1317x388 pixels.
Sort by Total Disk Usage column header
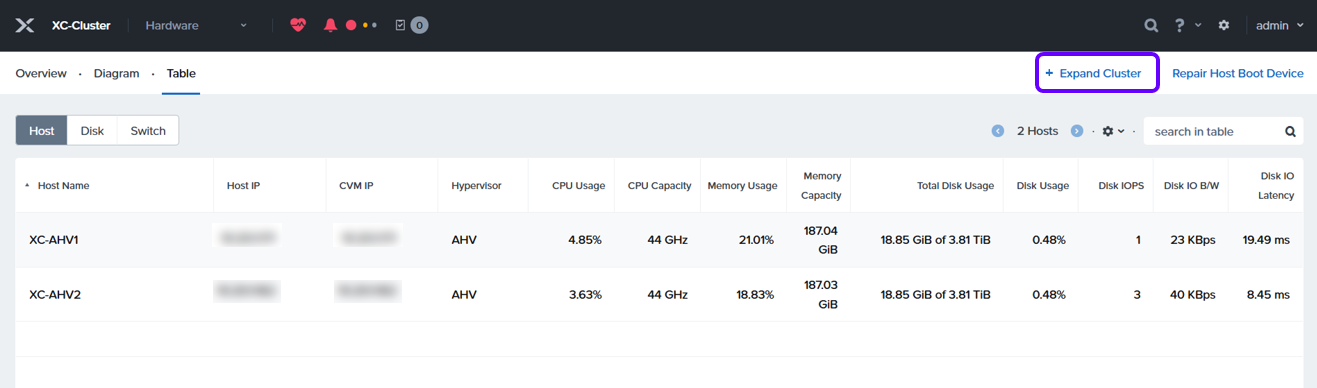955,185
